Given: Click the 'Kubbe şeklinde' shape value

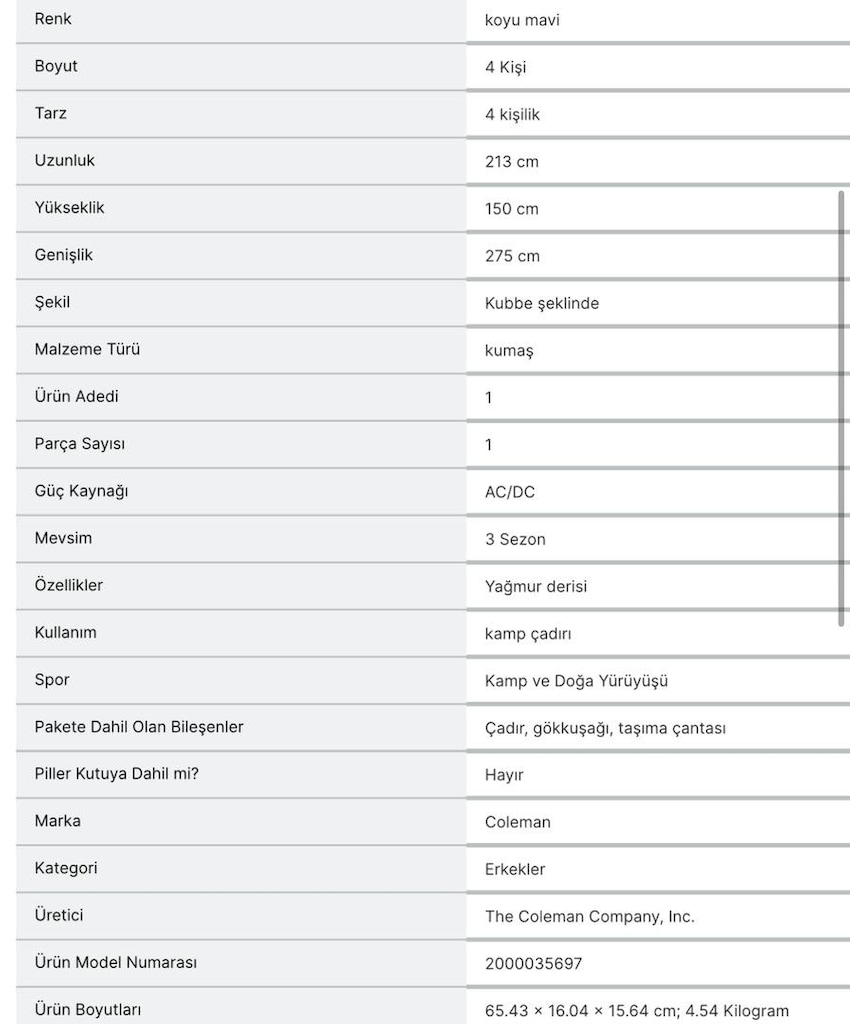Looking at the screenshot, I should click(541, 304).
